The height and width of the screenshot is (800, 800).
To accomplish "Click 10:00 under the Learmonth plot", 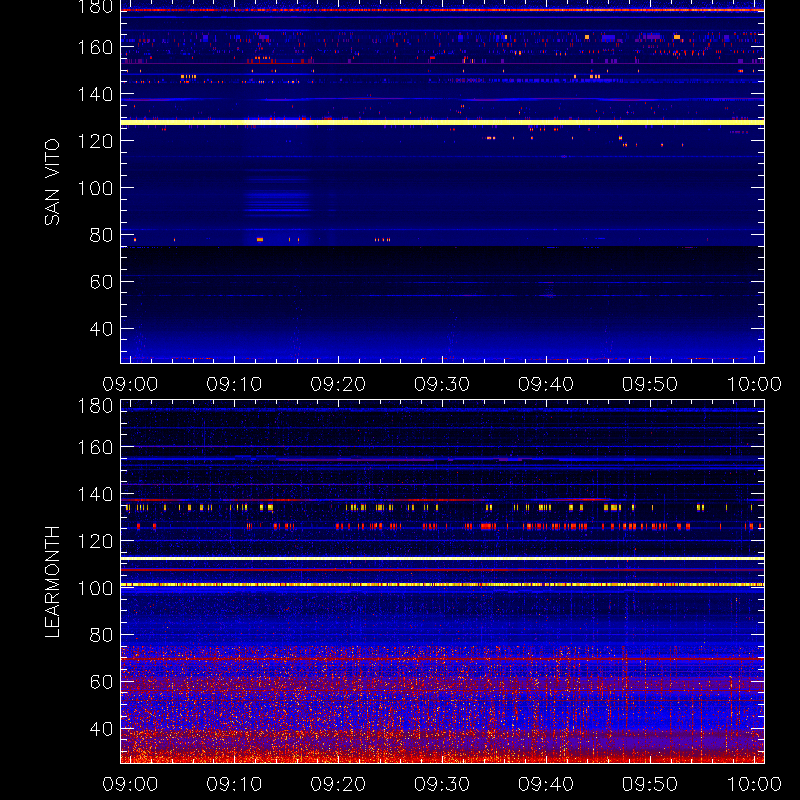I will (754, 784).
